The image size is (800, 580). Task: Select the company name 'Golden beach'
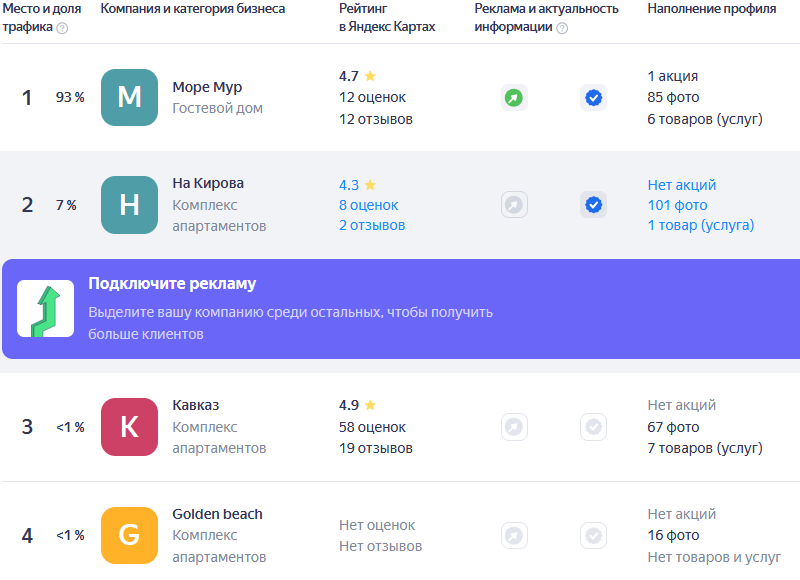(217, 514)
